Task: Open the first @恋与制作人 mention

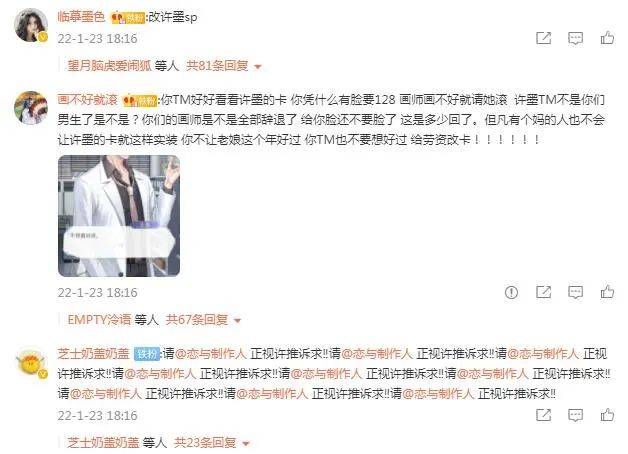Action: [x=211, y=354]
